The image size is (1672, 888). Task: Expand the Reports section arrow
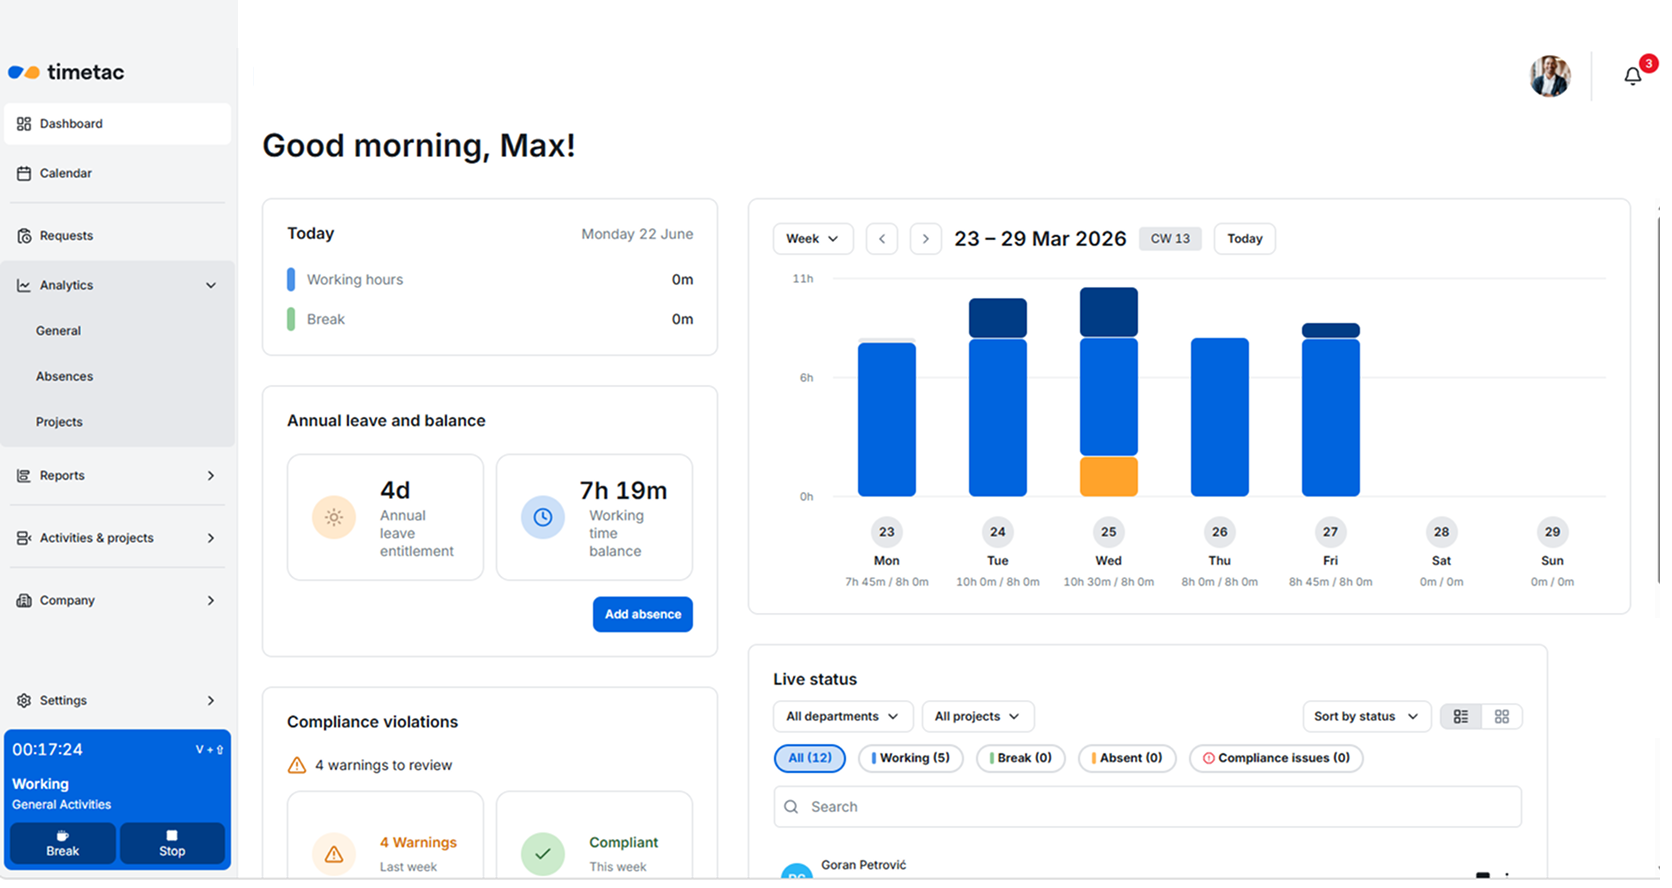211,476
